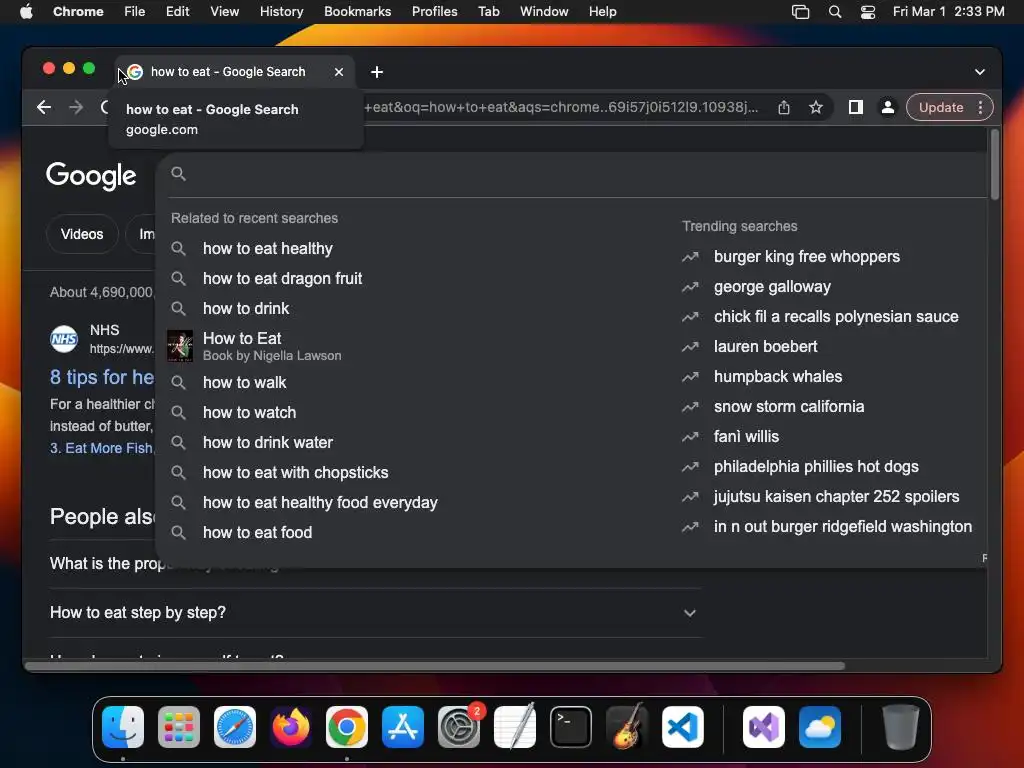Open the File menu
Screen dimensions: 1024x768
(x=135, y=12)
